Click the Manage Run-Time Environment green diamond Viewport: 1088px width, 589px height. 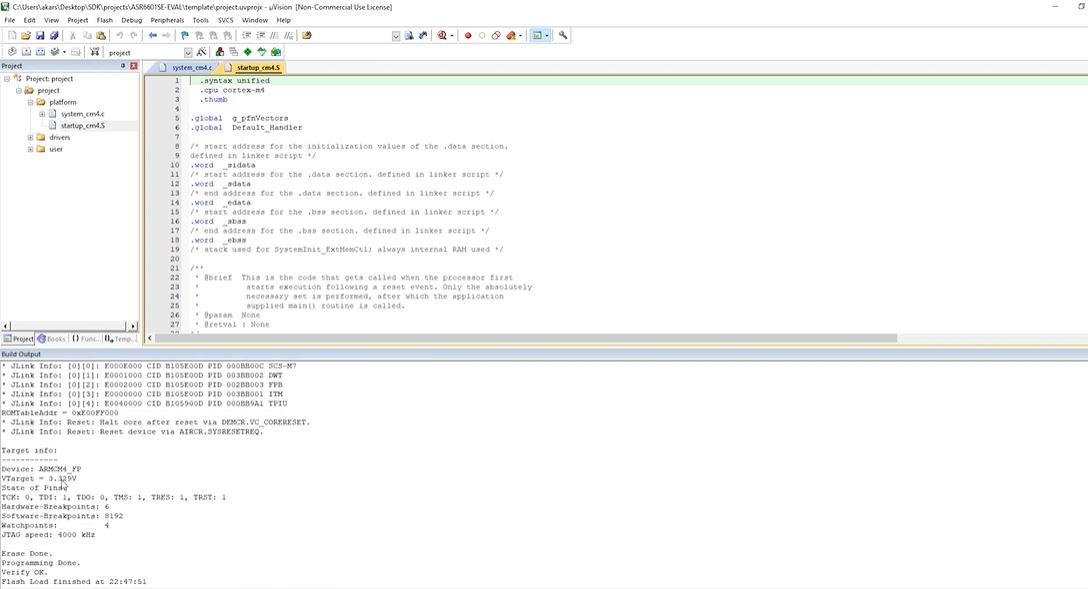(x=248, y=52)
